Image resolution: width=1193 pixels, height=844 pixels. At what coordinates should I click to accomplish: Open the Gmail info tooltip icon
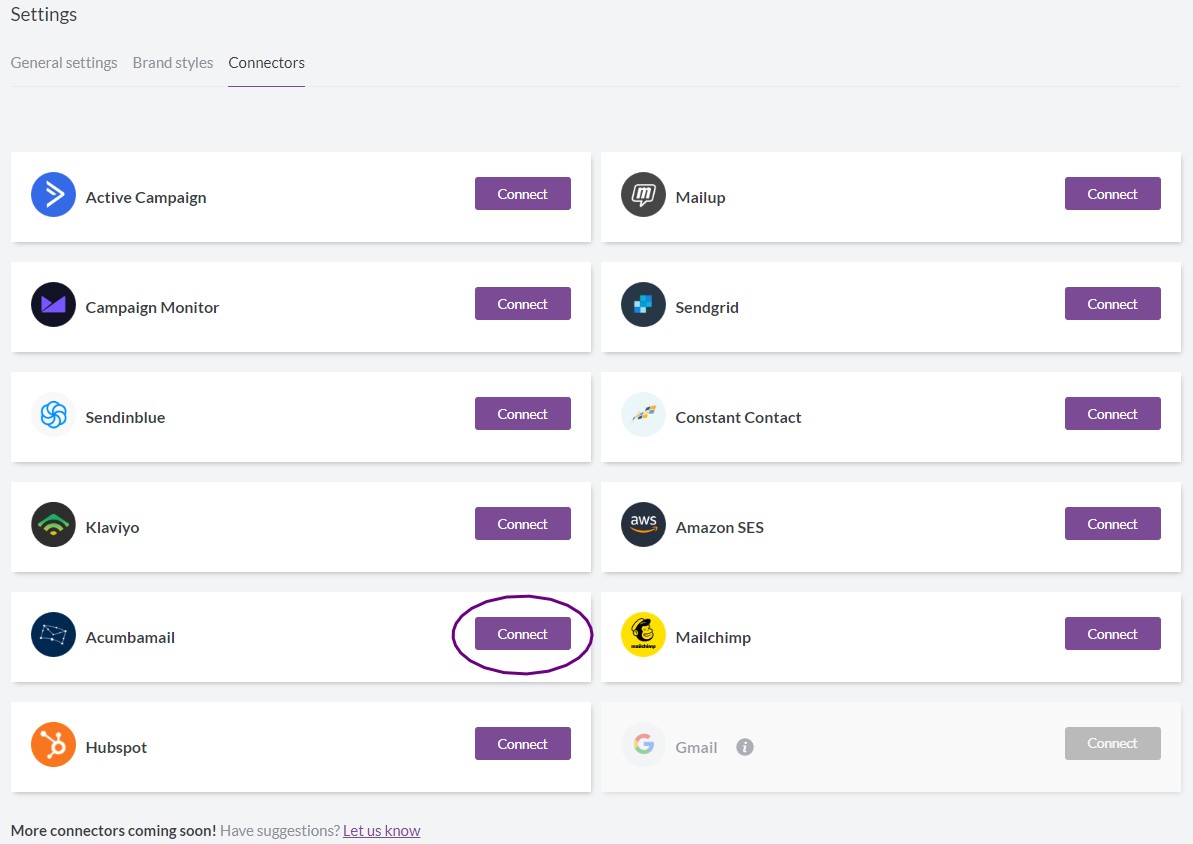pos(745,747)
